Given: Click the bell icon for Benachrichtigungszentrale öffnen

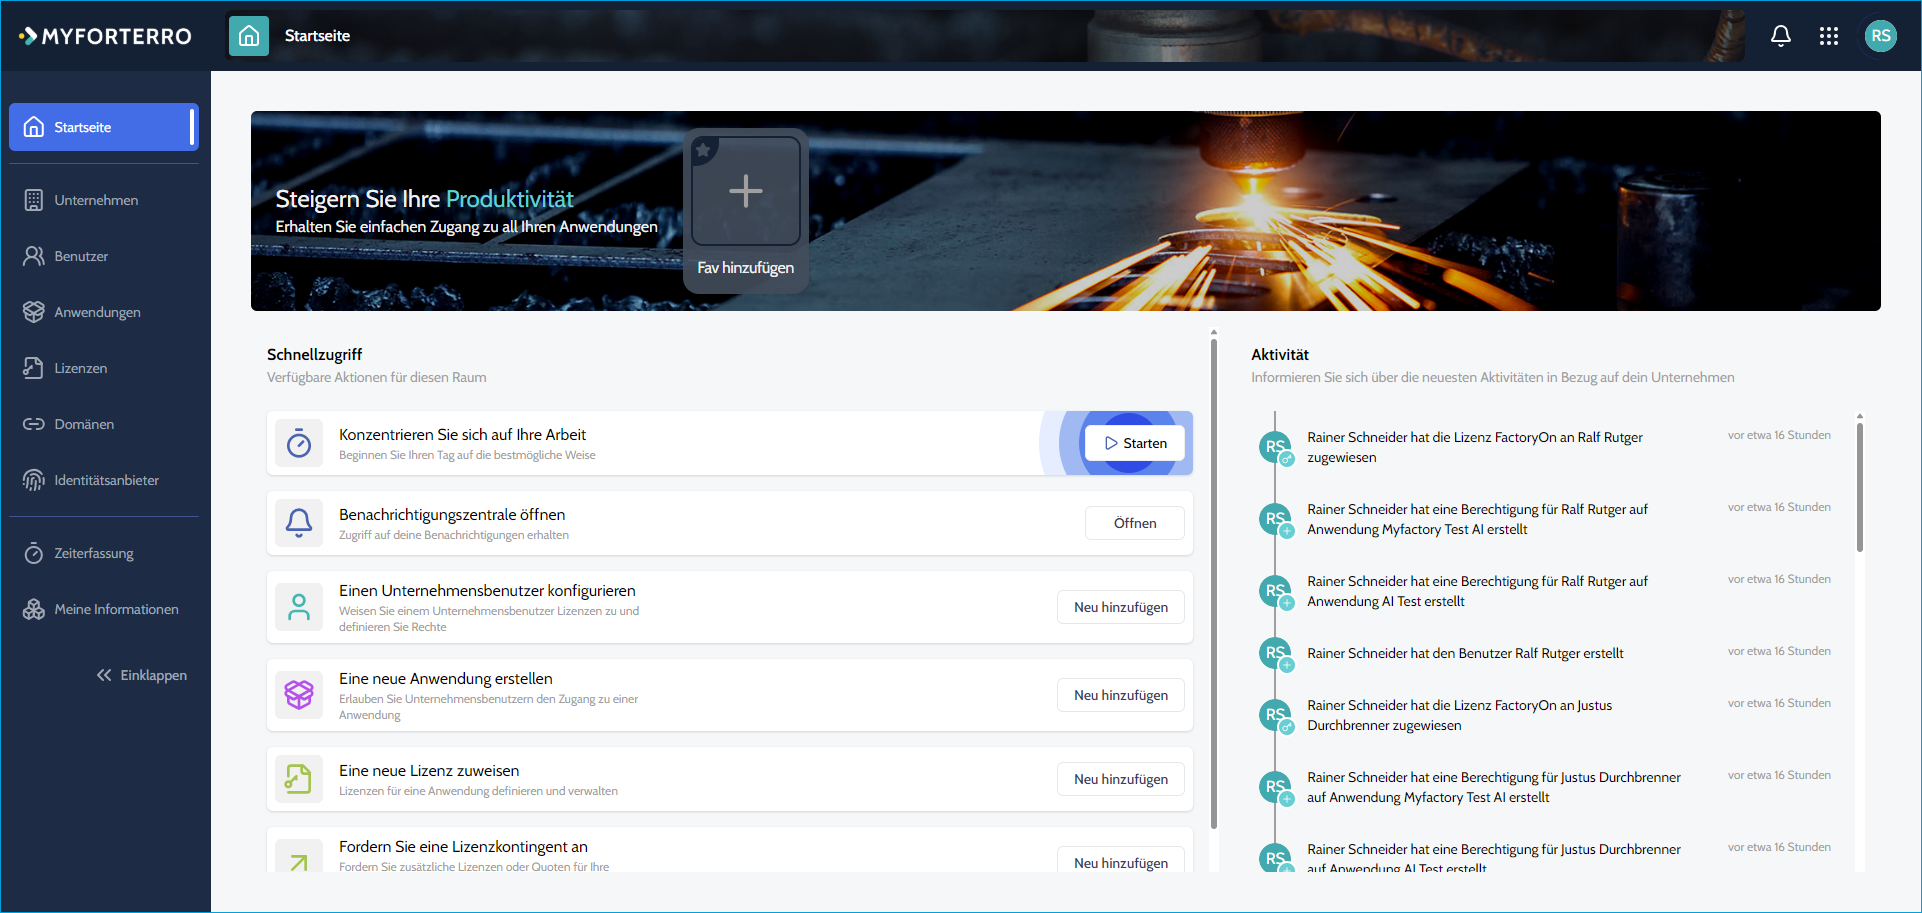Looking at the screenshot, I should 299,523.
